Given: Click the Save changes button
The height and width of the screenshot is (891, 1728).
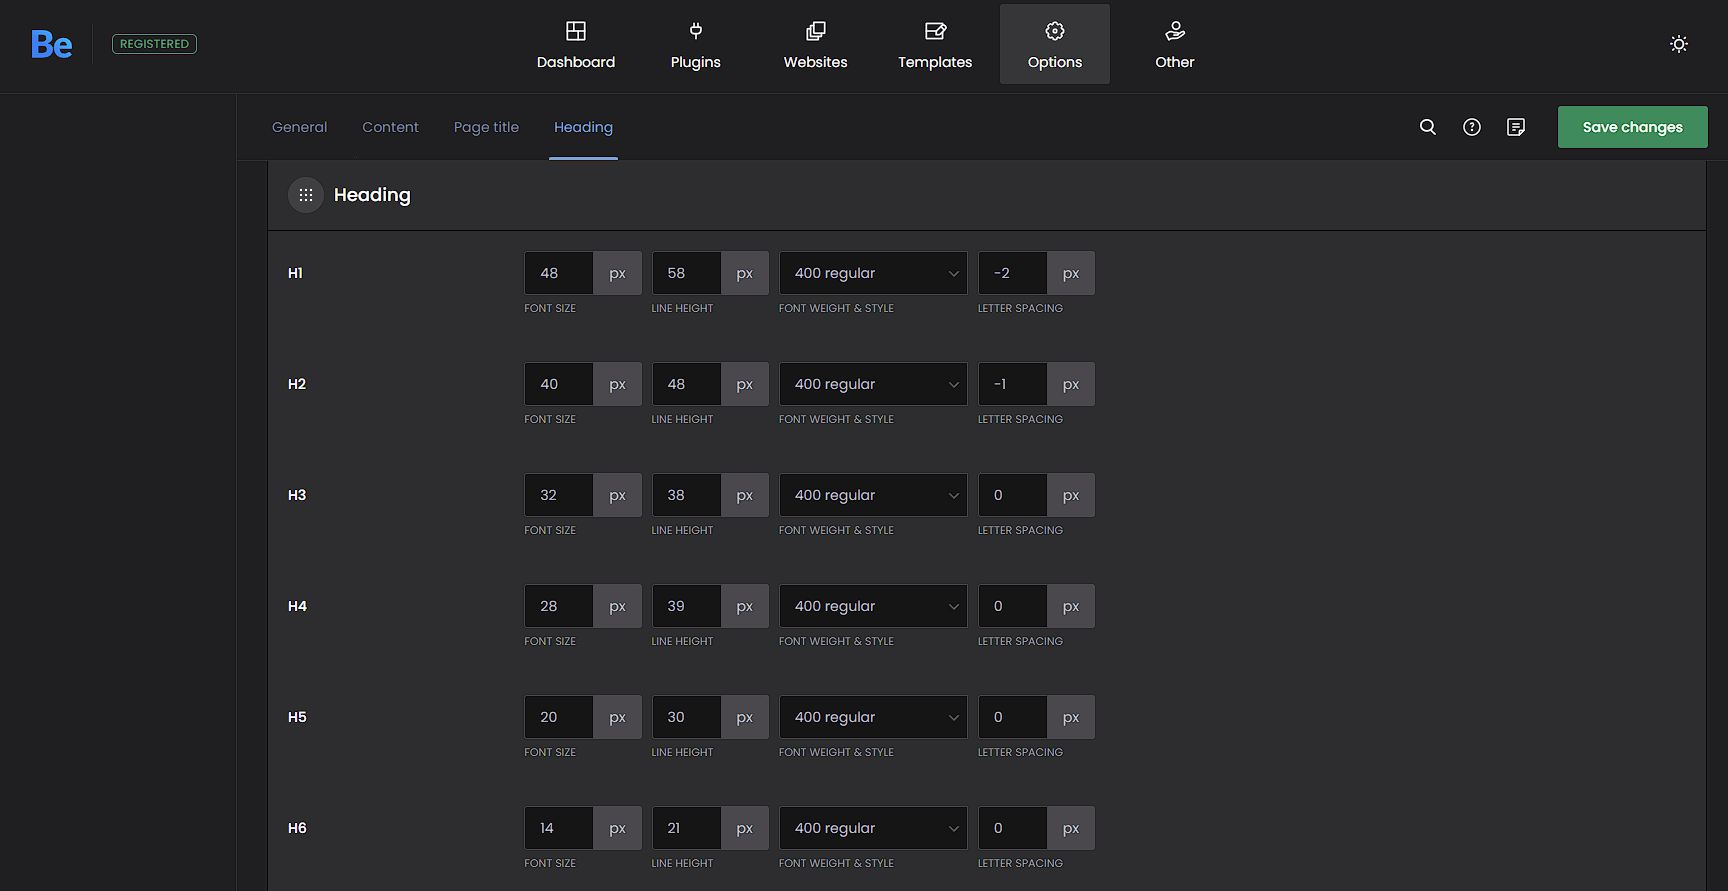Looking at the screenshot, I should pyautogui.click(x=1632, y=127).
